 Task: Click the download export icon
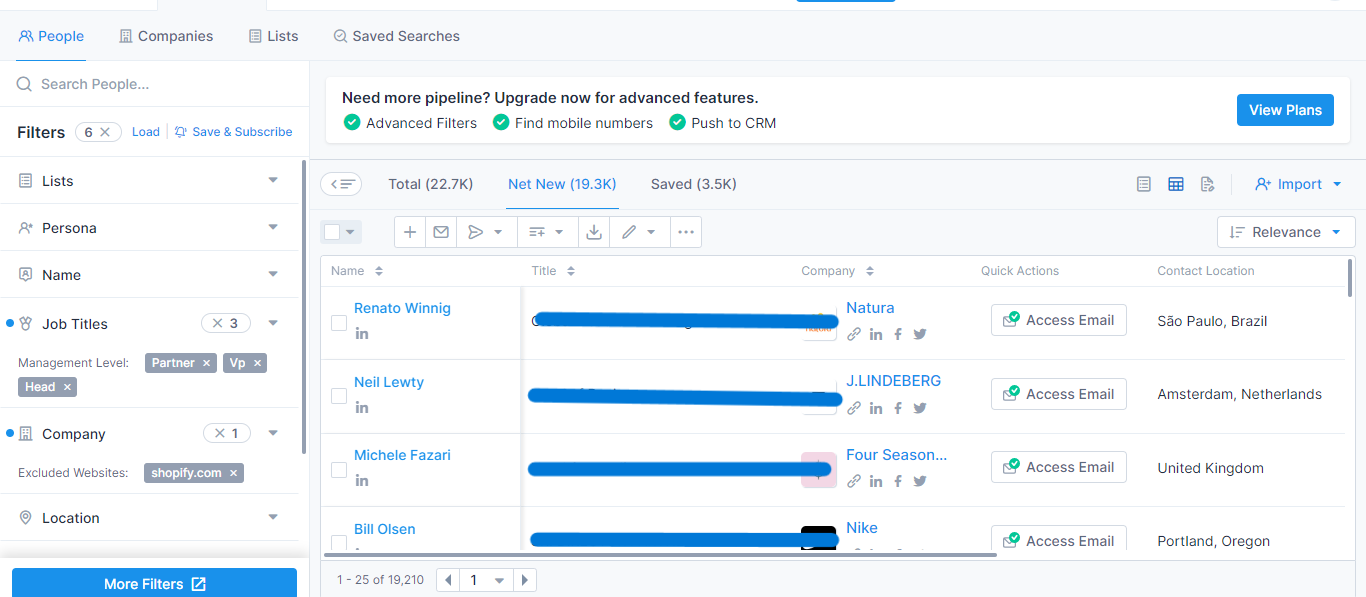tap(594, 232)
